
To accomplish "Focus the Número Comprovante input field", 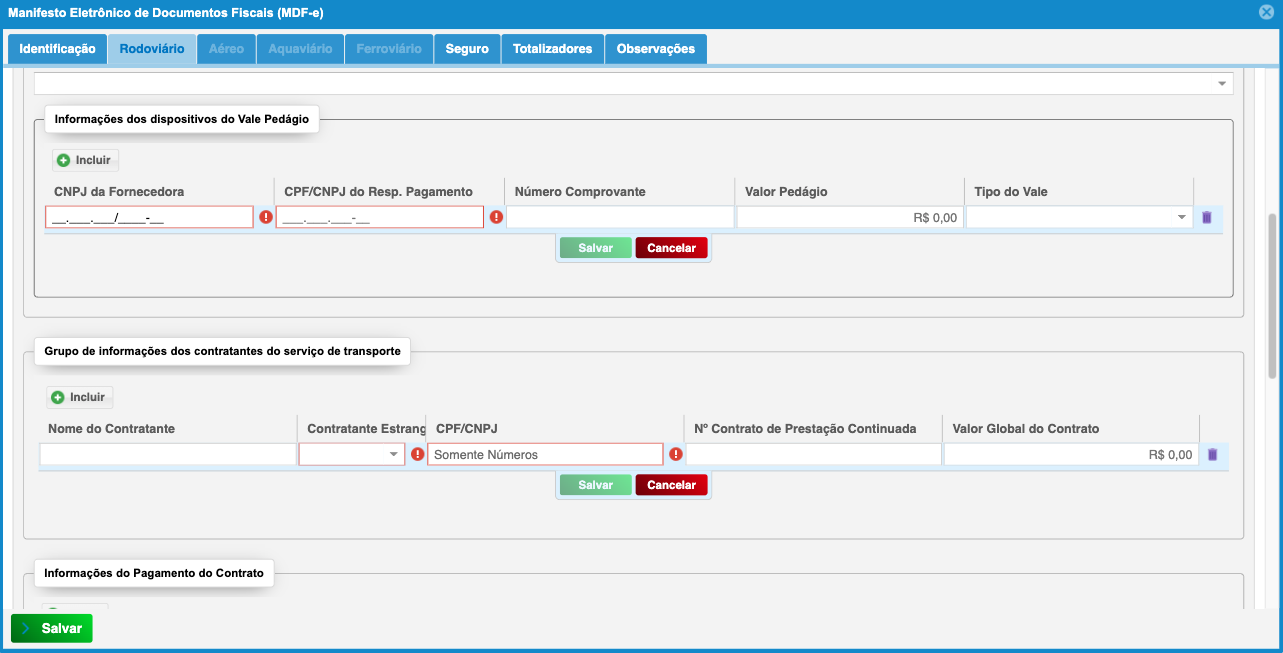I will [620, 218].
